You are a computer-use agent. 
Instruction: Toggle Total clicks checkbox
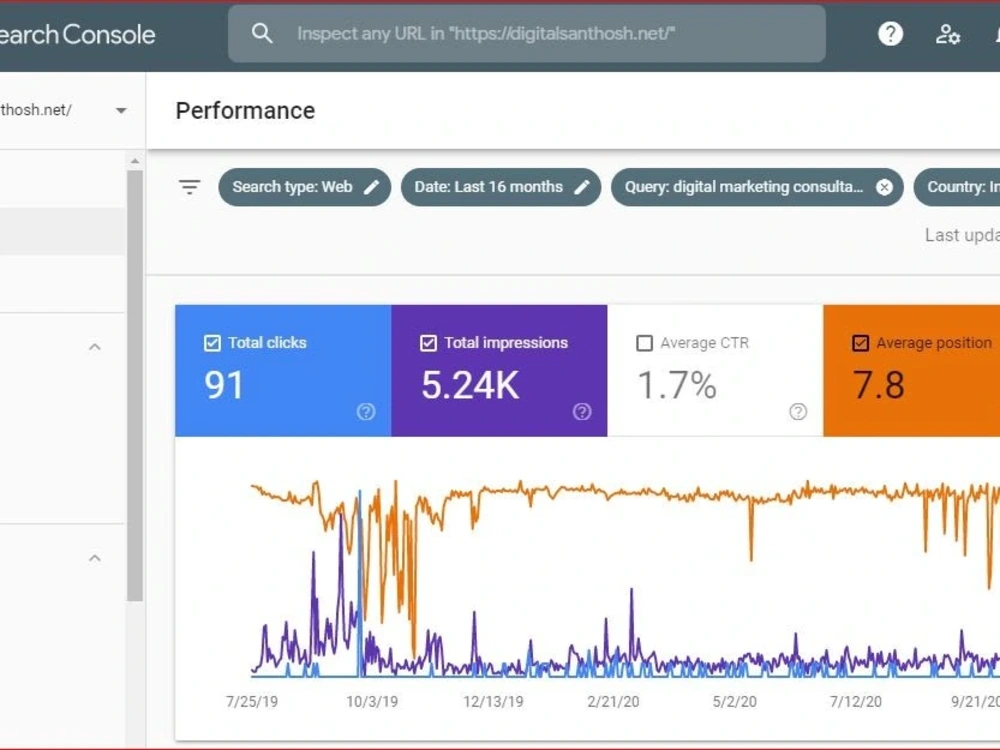pos(212,343)
